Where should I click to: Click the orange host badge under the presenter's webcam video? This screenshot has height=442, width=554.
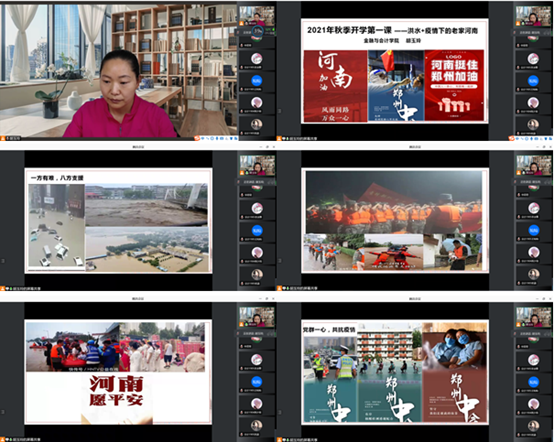point(2,138)
